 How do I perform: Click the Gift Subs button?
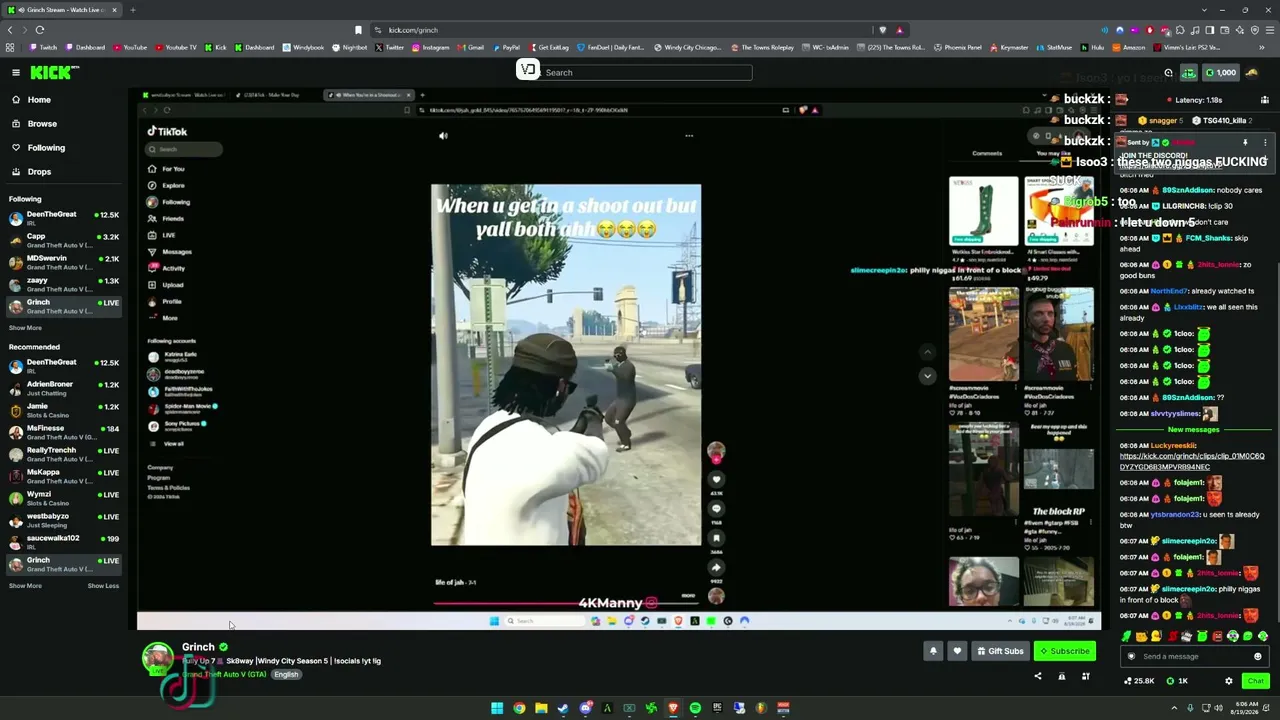coord(1000,651)
